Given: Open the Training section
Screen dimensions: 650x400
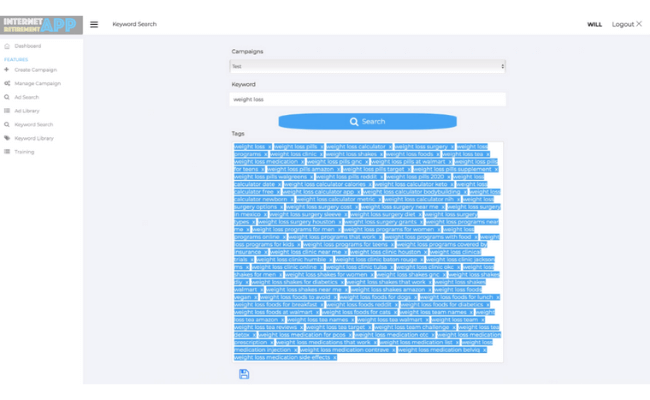Looking at the screenshot, I should click(x=24, y=152).
